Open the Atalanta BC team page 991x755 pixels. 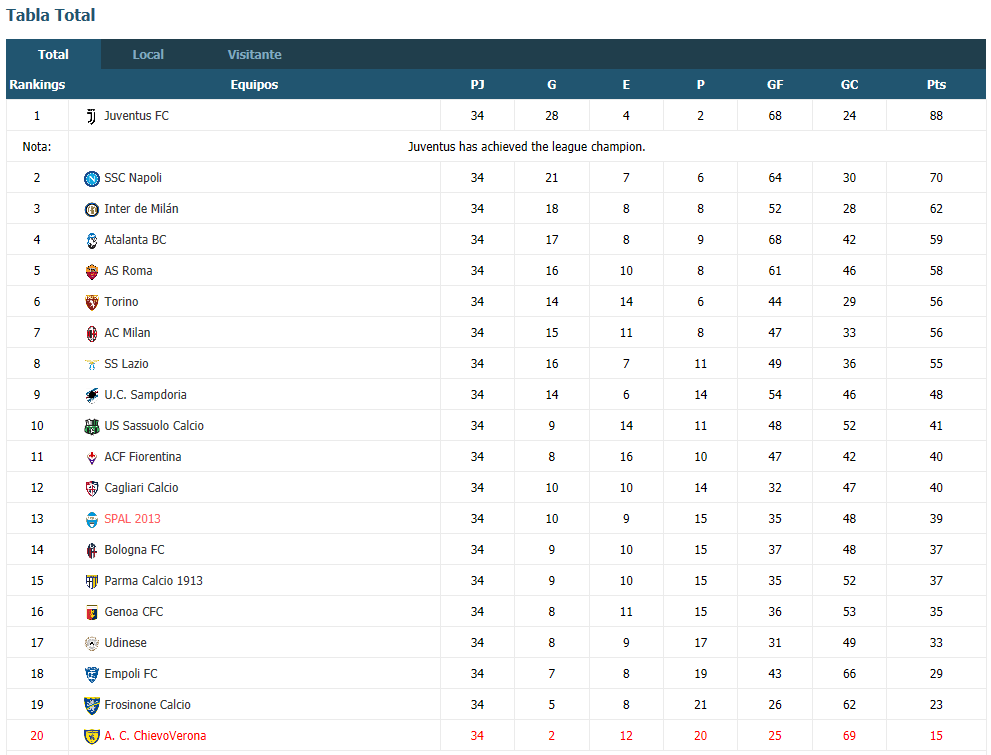coord(135,239)
